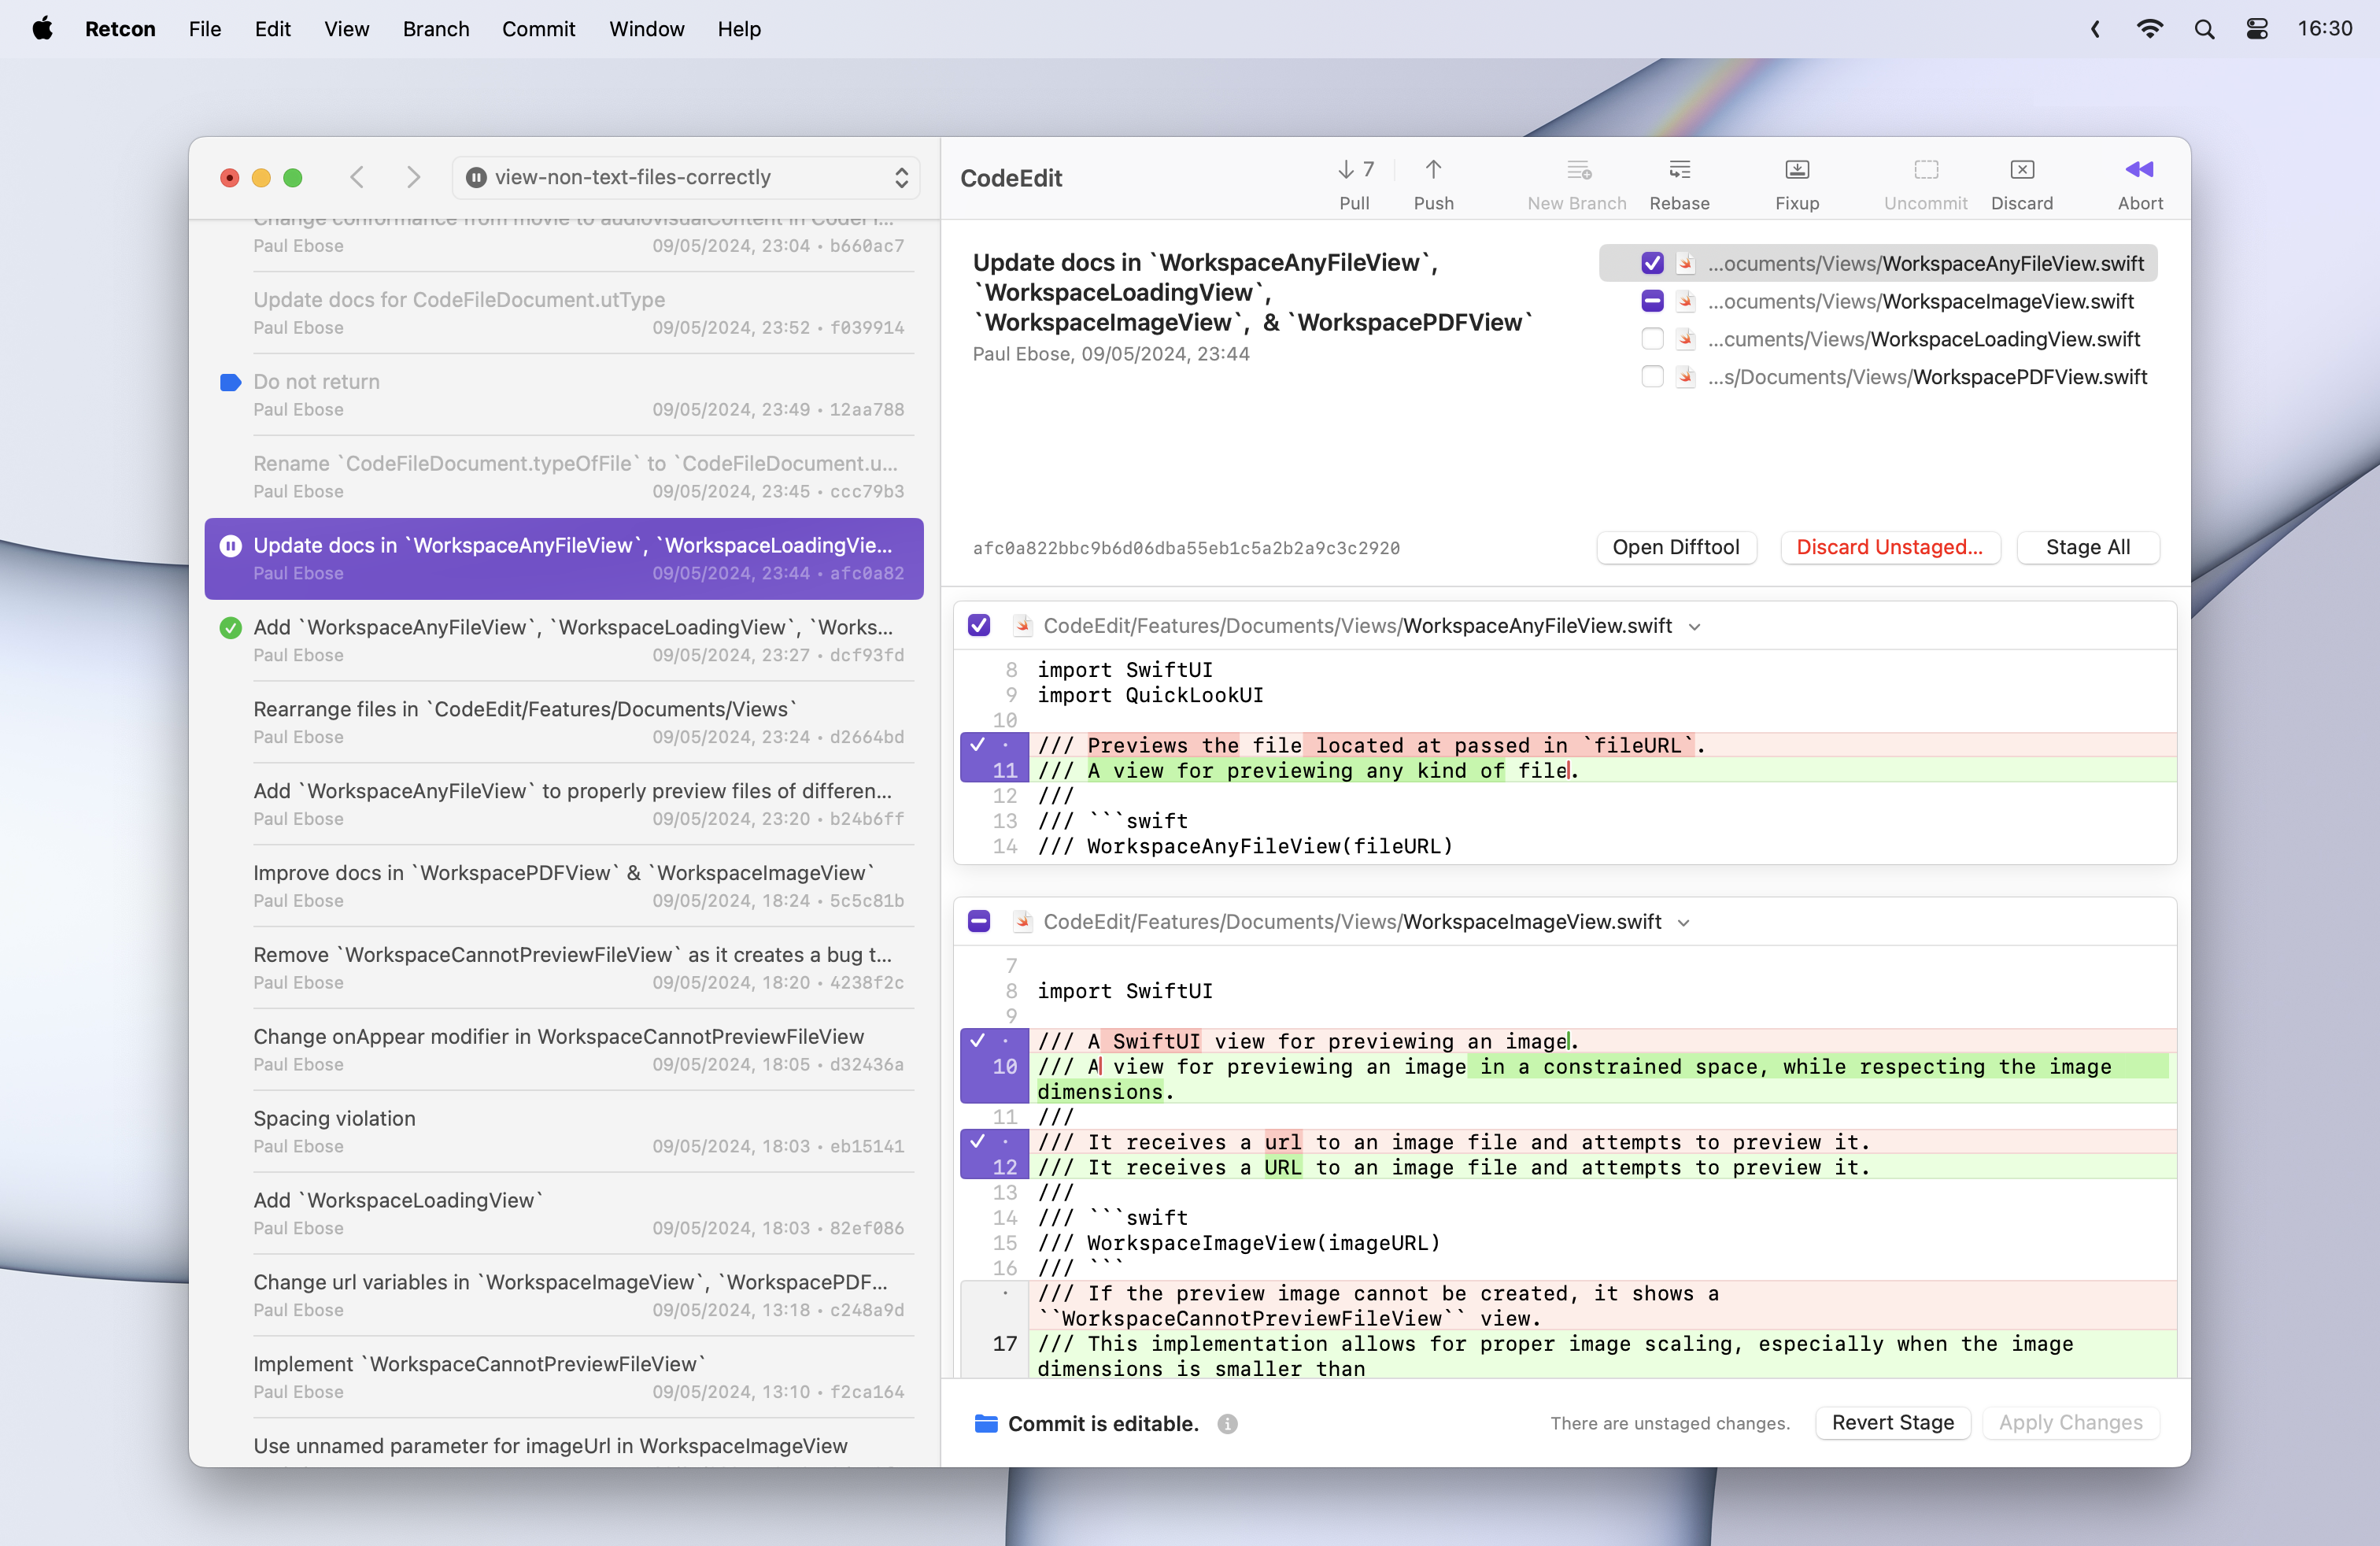Image resolution: width=2380 pixels, height=1546 pixels.
Task: Click the info icon beside Commit is editable
Action: [1227, 1424]
